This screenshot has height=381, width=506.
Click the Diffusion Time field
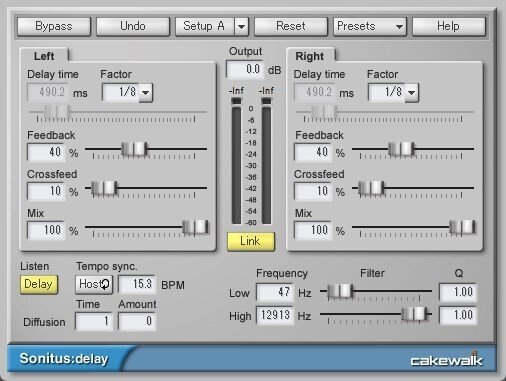tap(94, 321)
